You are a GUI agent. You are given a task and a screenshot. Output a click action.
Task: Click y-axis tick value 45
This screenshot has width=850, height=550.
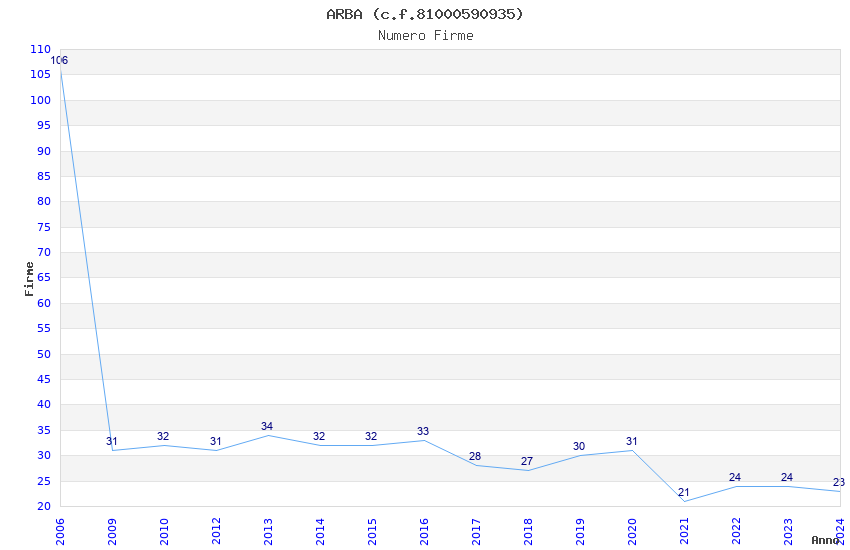point(44,380)
